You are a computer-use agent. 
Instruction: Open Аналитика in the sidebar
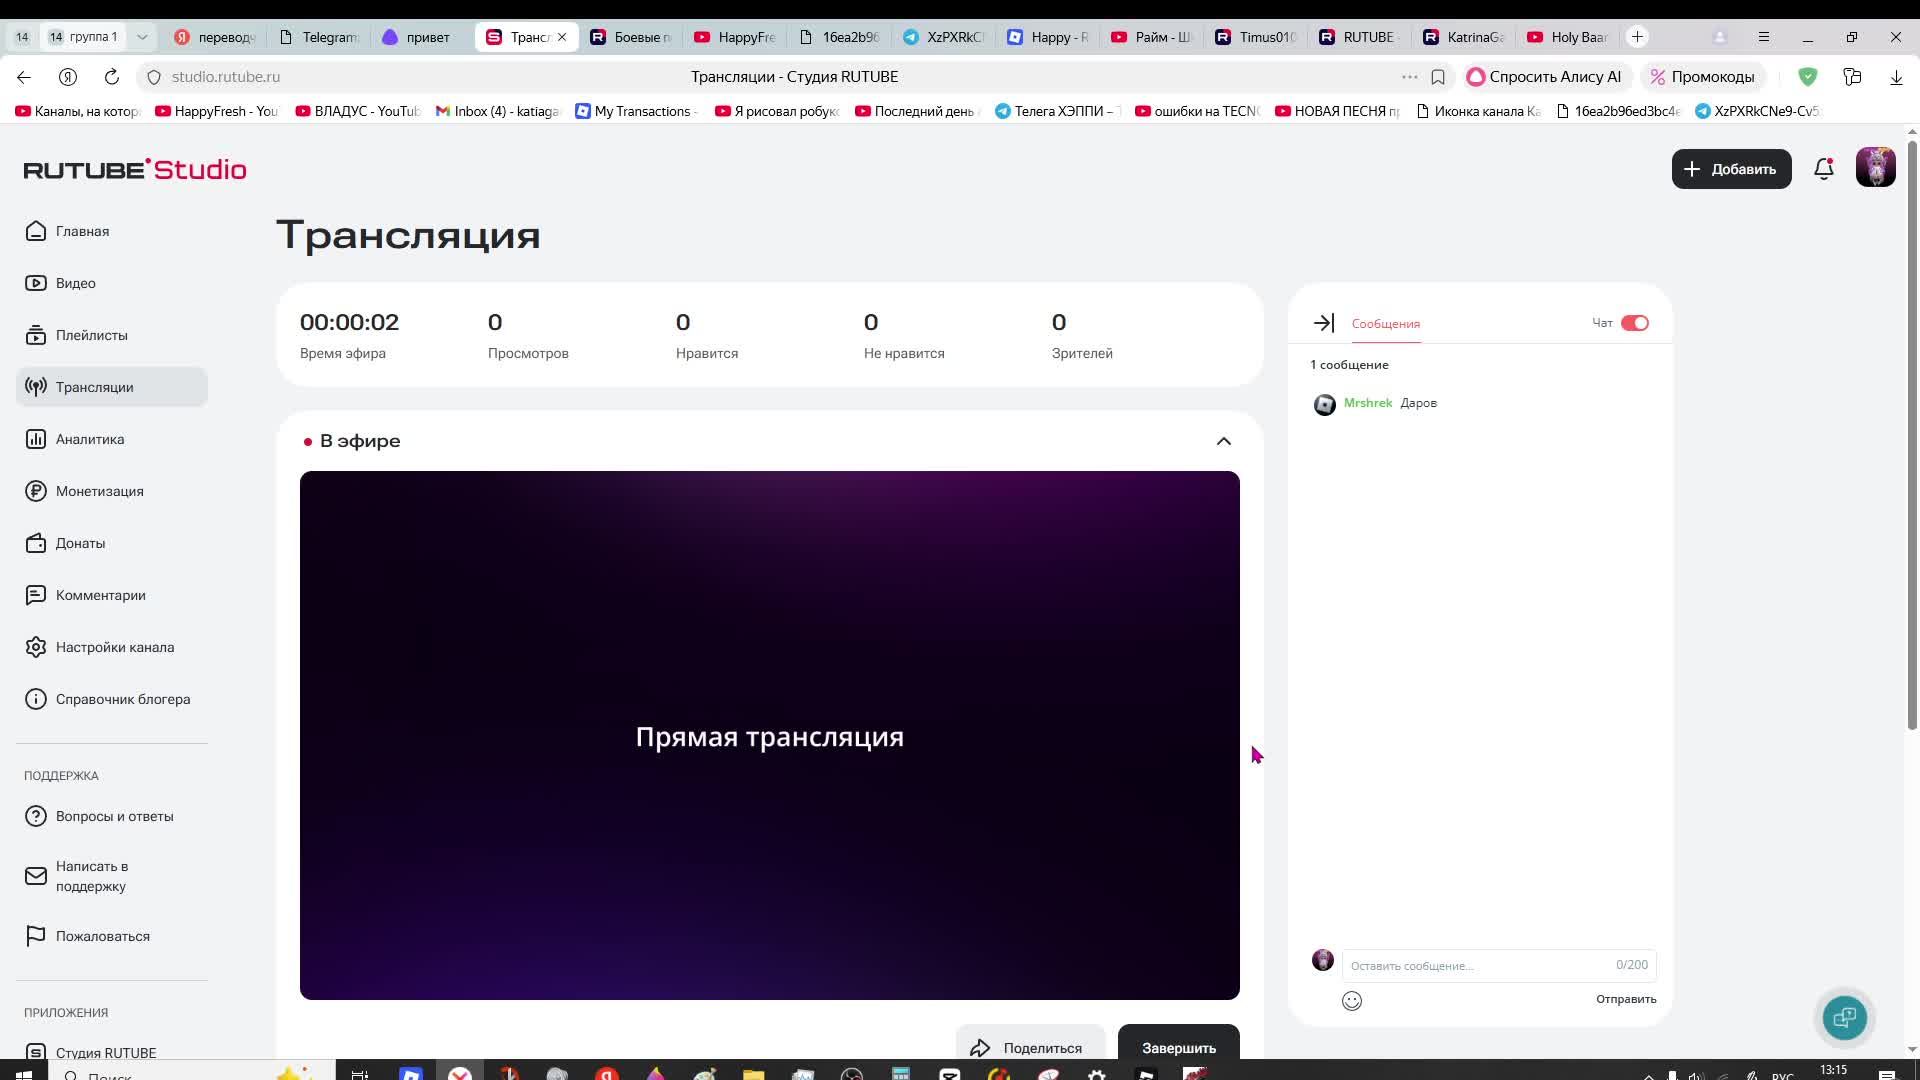[90, 439]
